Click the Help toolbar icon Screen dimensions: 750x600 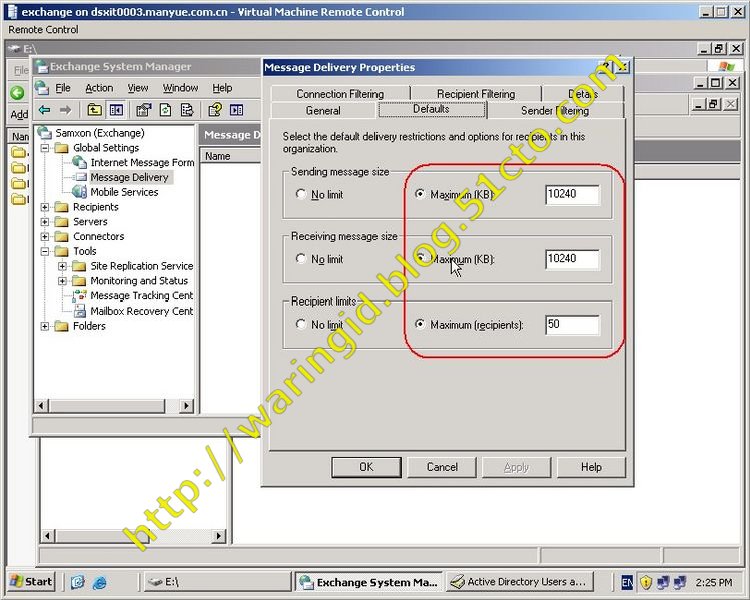(x=214, y=110)
